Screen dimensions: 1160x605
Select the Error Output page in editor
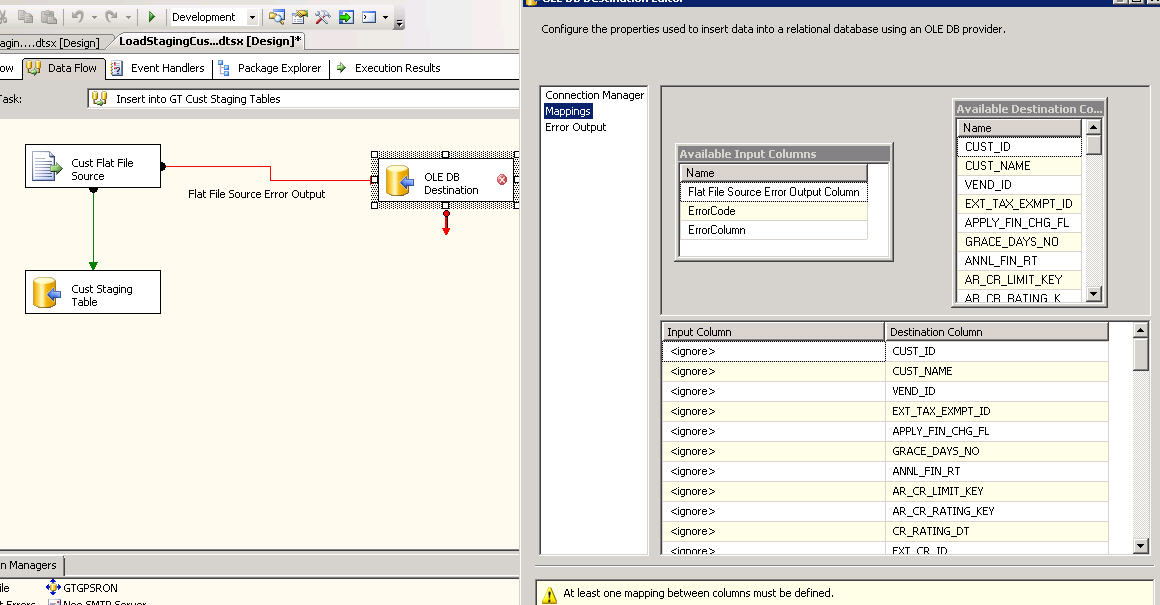point(576,127)
